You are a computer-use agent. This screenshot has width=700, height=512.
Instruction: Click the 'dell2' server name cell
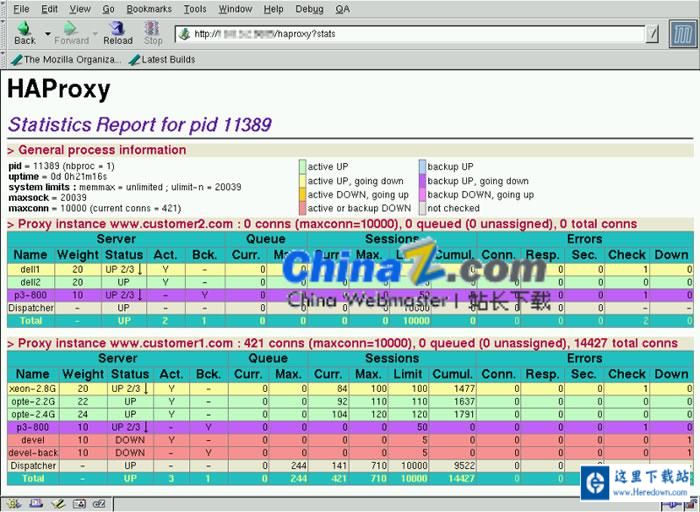click(x=30, y=282)
